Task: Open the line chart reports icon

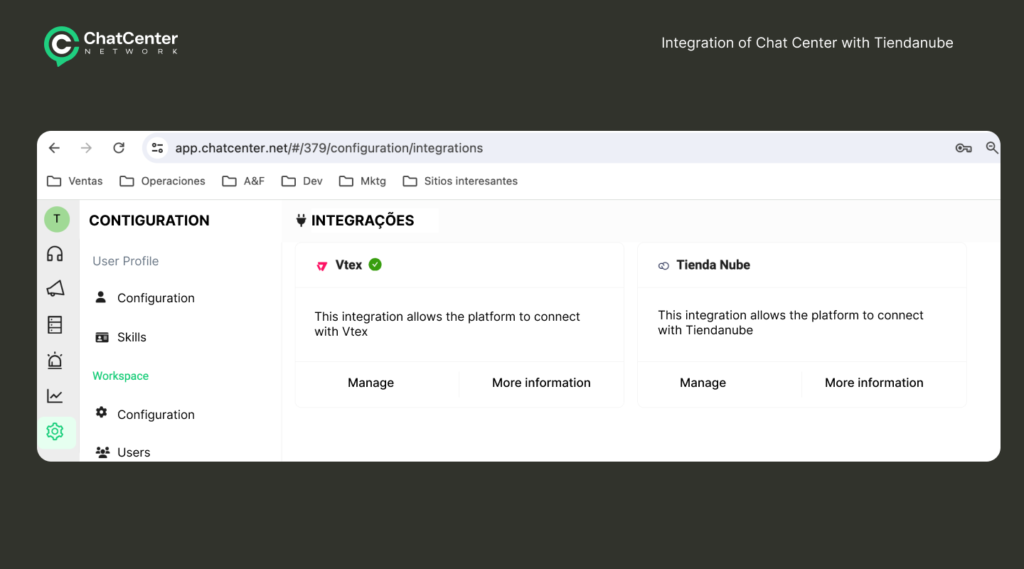Action: (x=55, y=396)
